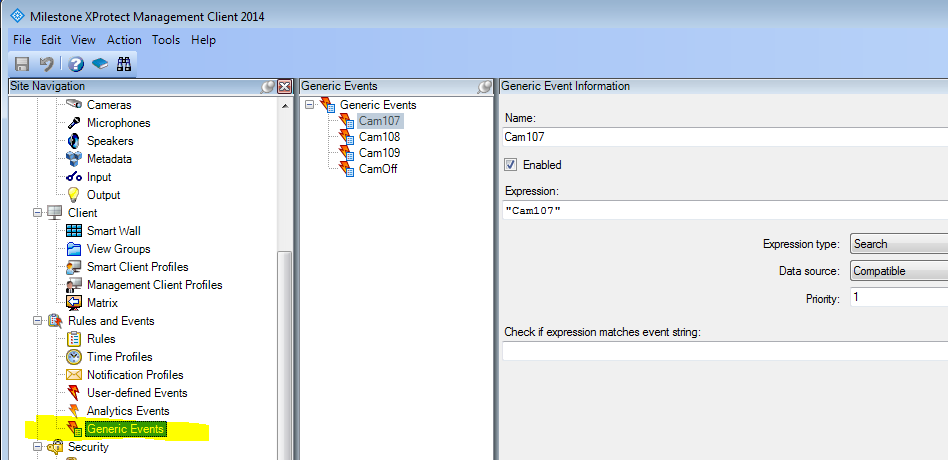Screen dimensions: 948x460
Task: Click the Notification Profiles envelope icon
Action: (x=74, y=375)
